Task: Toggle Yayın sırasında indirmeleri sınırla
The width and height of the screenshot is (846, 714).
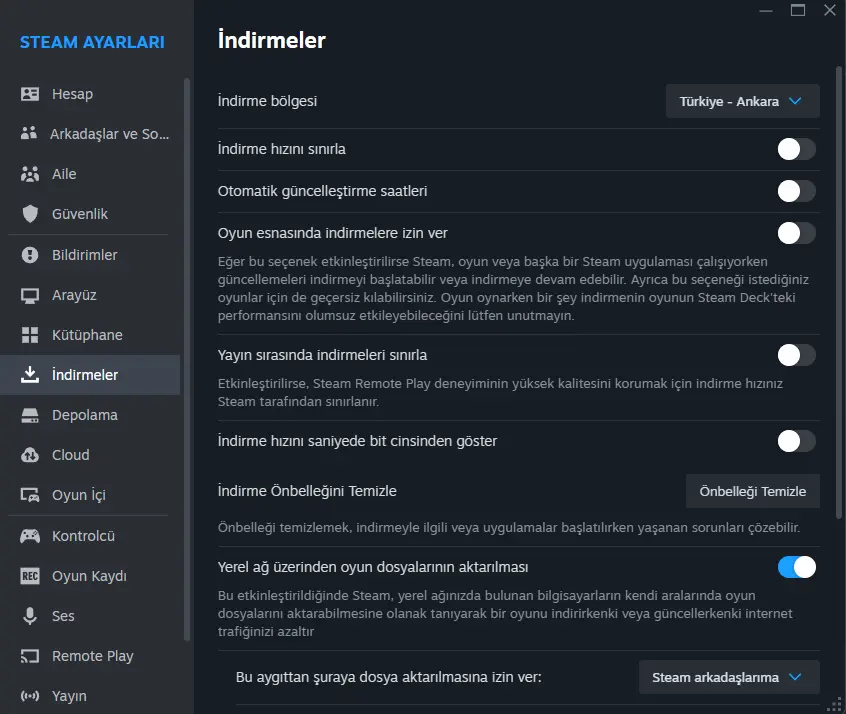Action: click(796, 355)
